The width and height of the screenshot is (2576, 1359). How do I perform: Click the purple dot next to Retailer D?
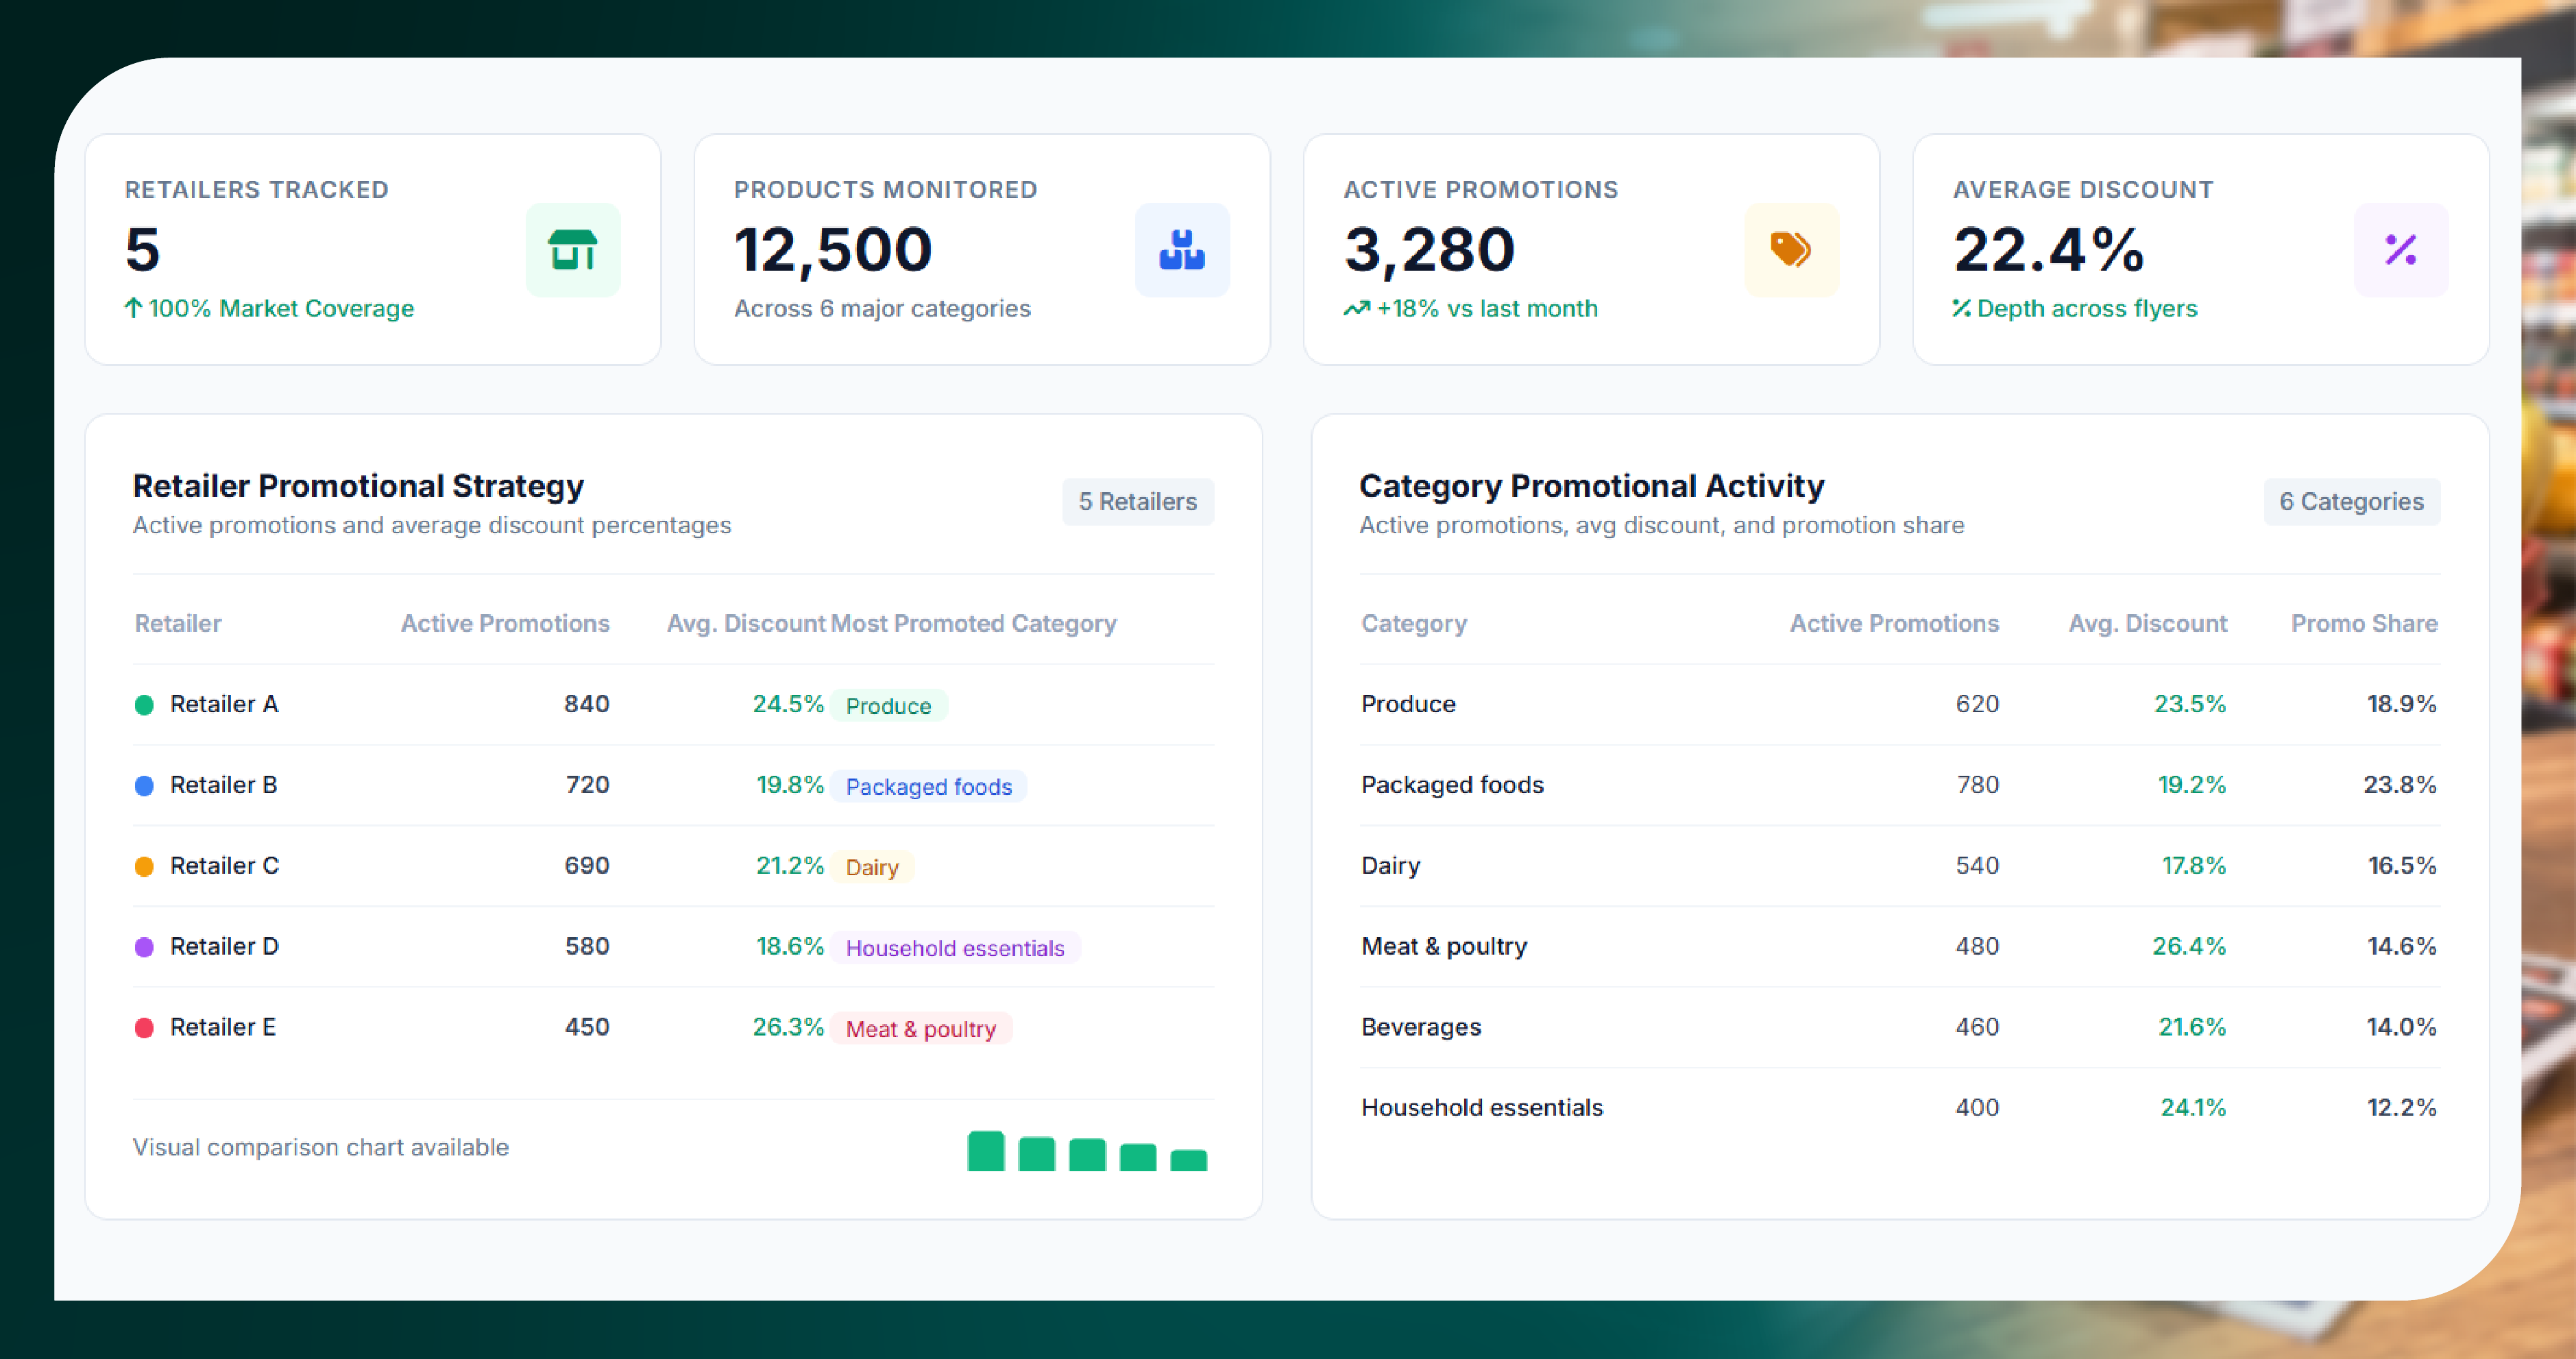click(144, 947)
